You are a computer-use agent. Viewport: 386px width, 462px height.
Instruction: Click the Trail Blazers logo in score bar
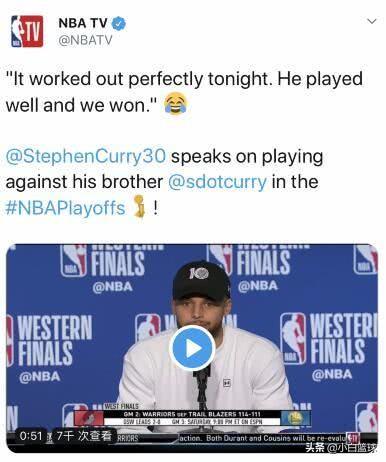tap(89, 418)
